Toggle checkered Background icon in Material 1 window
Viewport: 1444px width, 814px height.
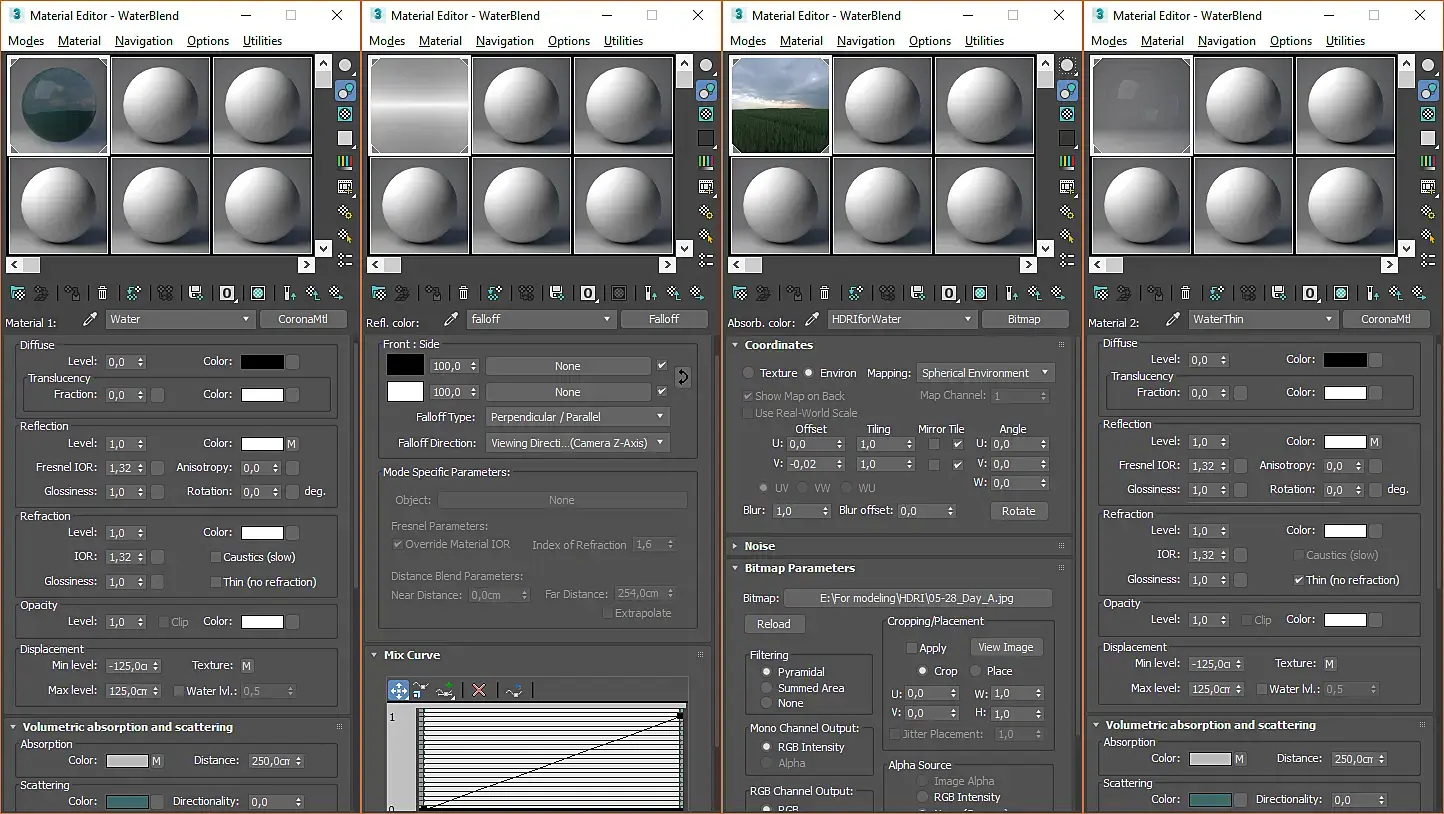coord(345,114)
